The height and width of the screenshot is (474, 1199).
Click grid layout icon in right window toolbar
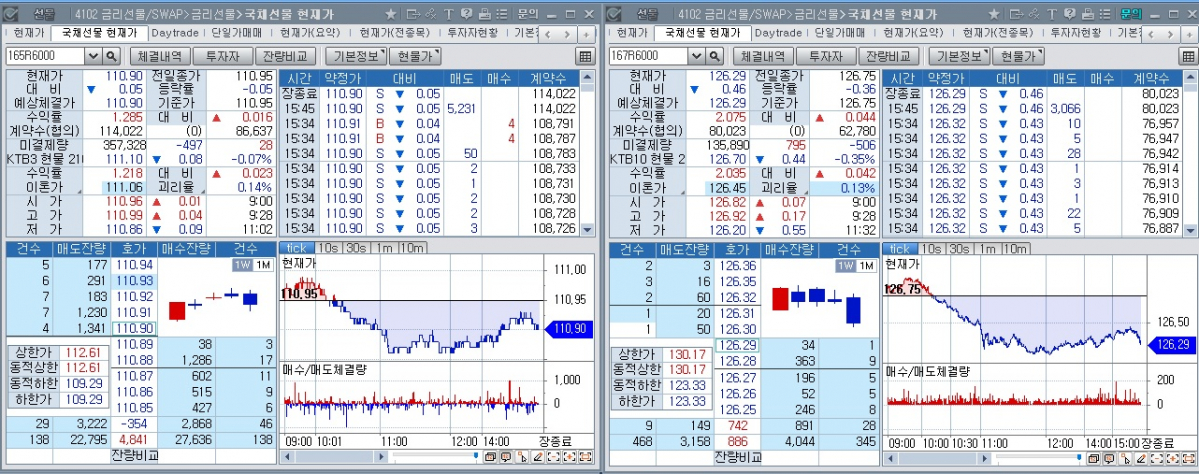click(1188, 56)
